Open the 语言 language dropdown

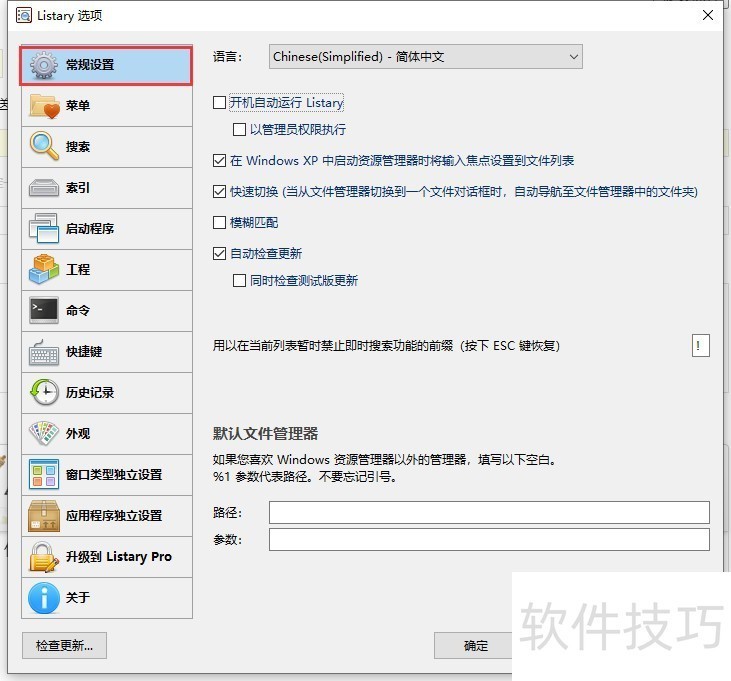point(426,57)
